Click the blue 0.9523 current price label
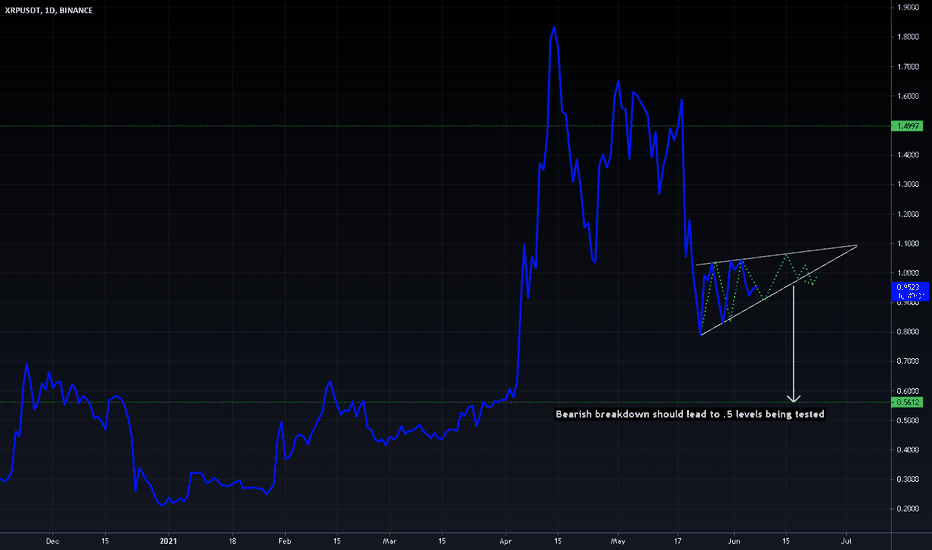Screen dimensions: 932x550 click(x=909, y=291)
